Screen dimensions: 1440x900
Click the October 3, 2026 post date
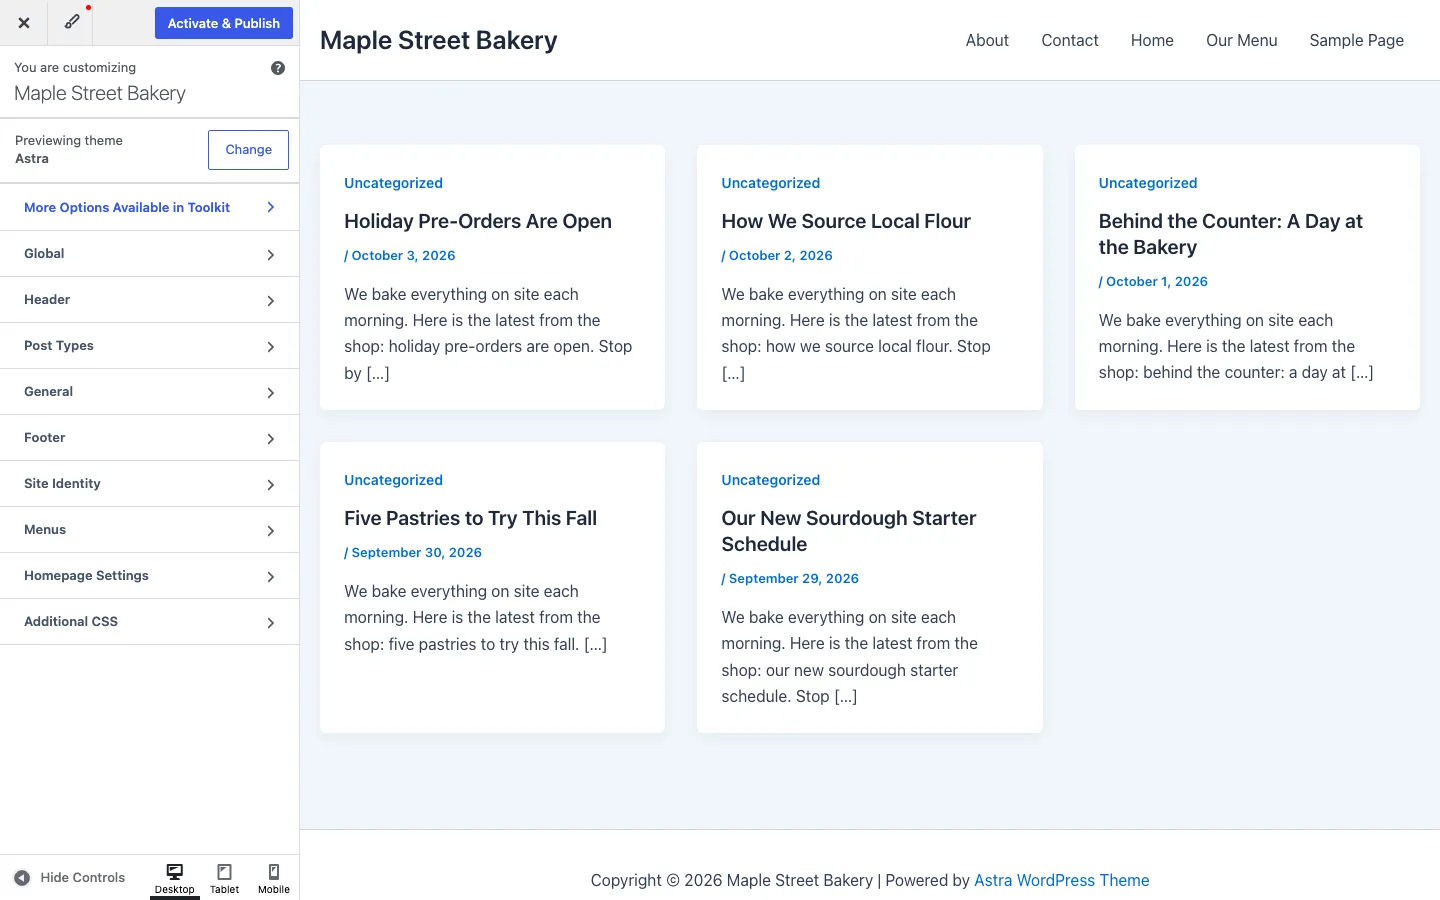[x=403, y=255]
